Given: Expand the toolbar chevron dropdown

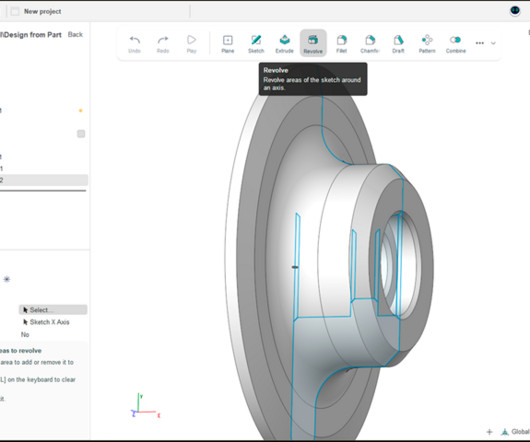Looking at the screenshot, I should (x=493, y=43).
